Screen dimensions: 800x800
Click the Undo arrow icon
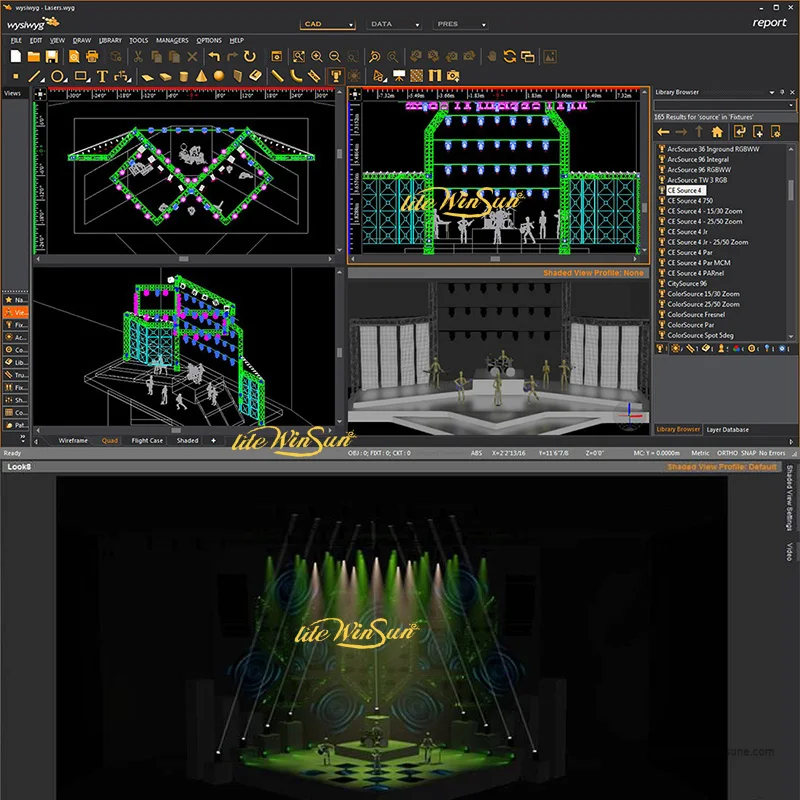[213, 57]
